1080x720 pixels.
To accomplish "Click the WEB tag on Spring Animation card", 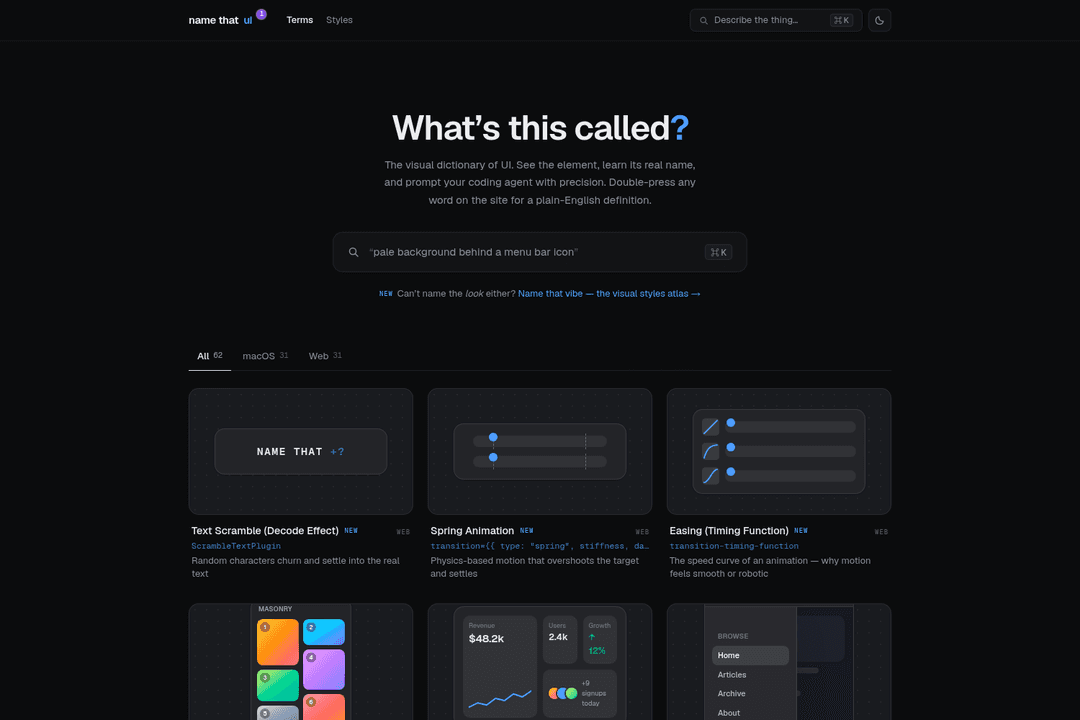I will click(x=642, y=532).
